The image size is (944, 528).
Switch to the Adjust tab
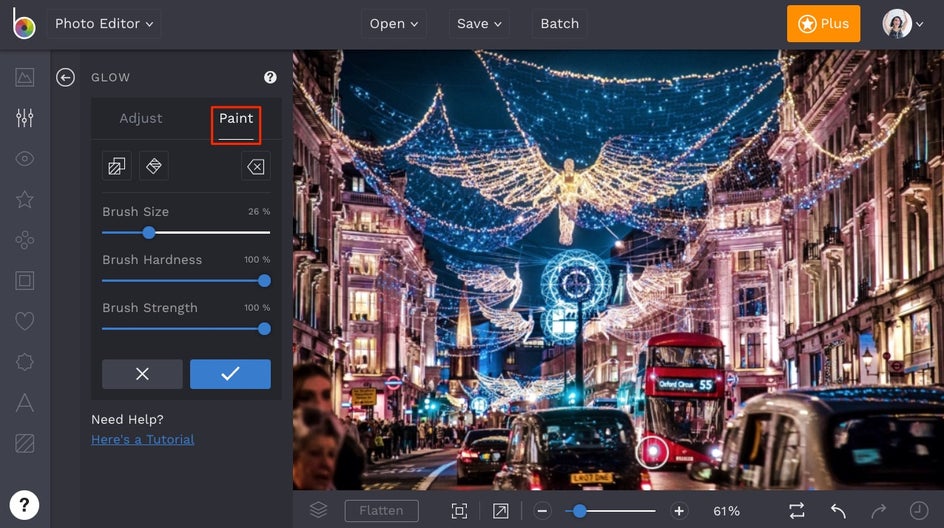coord(141,118)
